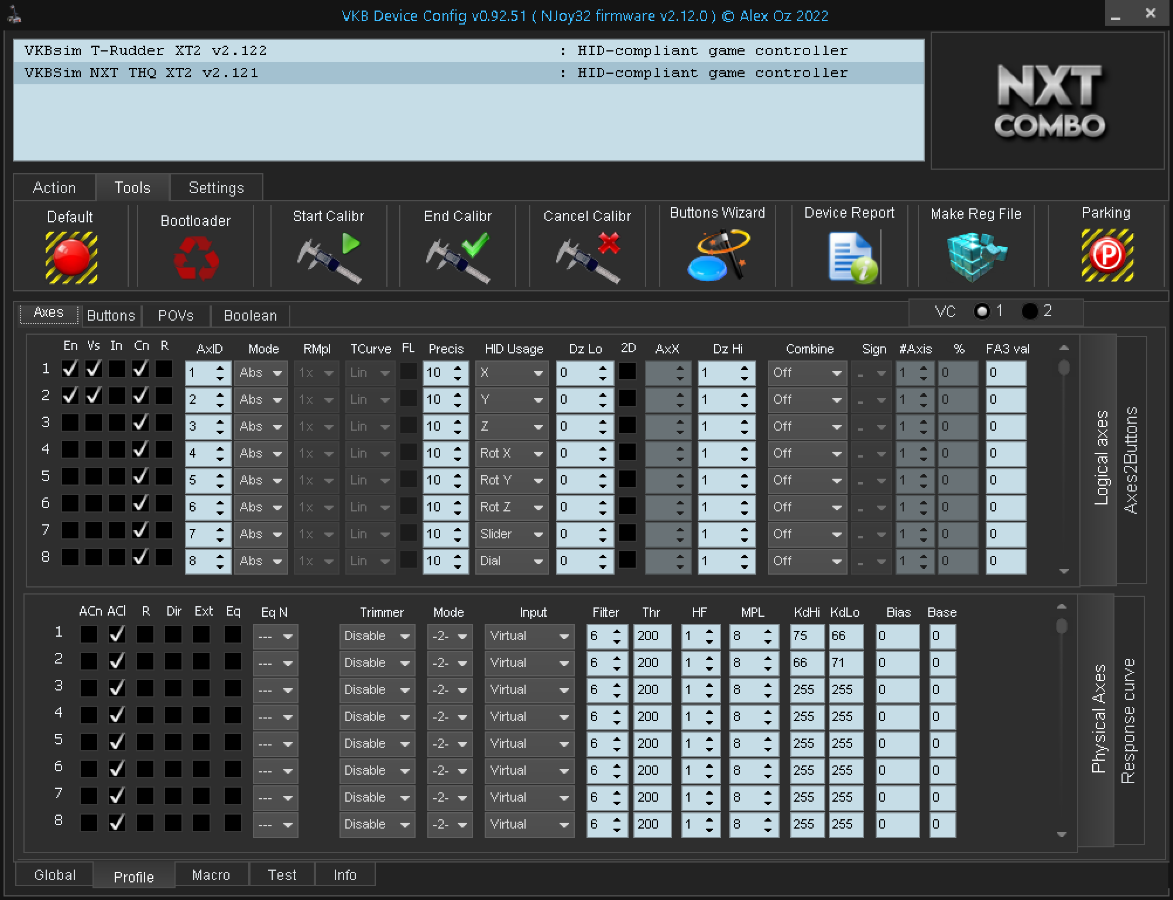The image size is (1173, 900).
Task: Switch to the Action tab
Action: 54,188
